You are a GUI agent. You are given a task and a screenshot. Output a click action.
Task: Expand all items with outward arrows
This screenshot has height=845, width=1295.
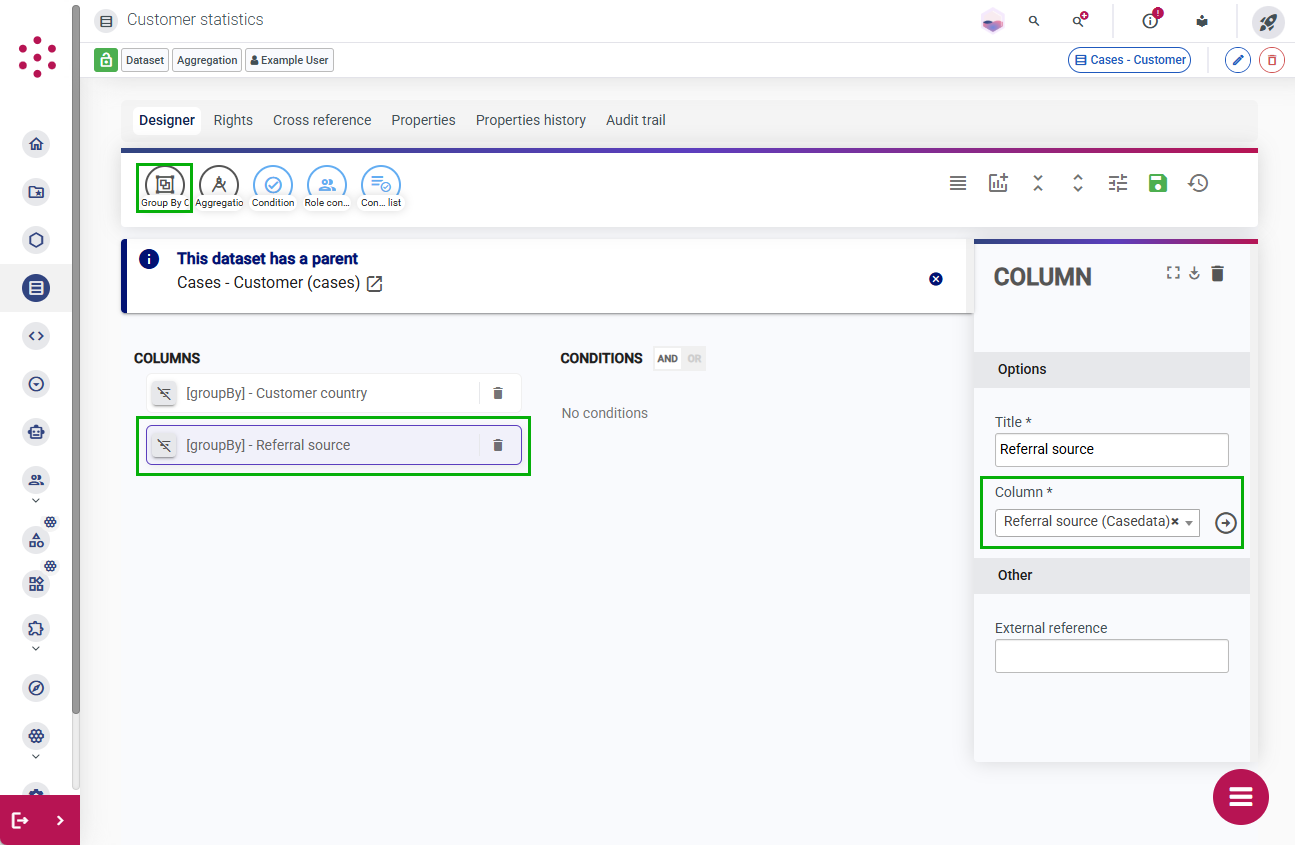1078,183
